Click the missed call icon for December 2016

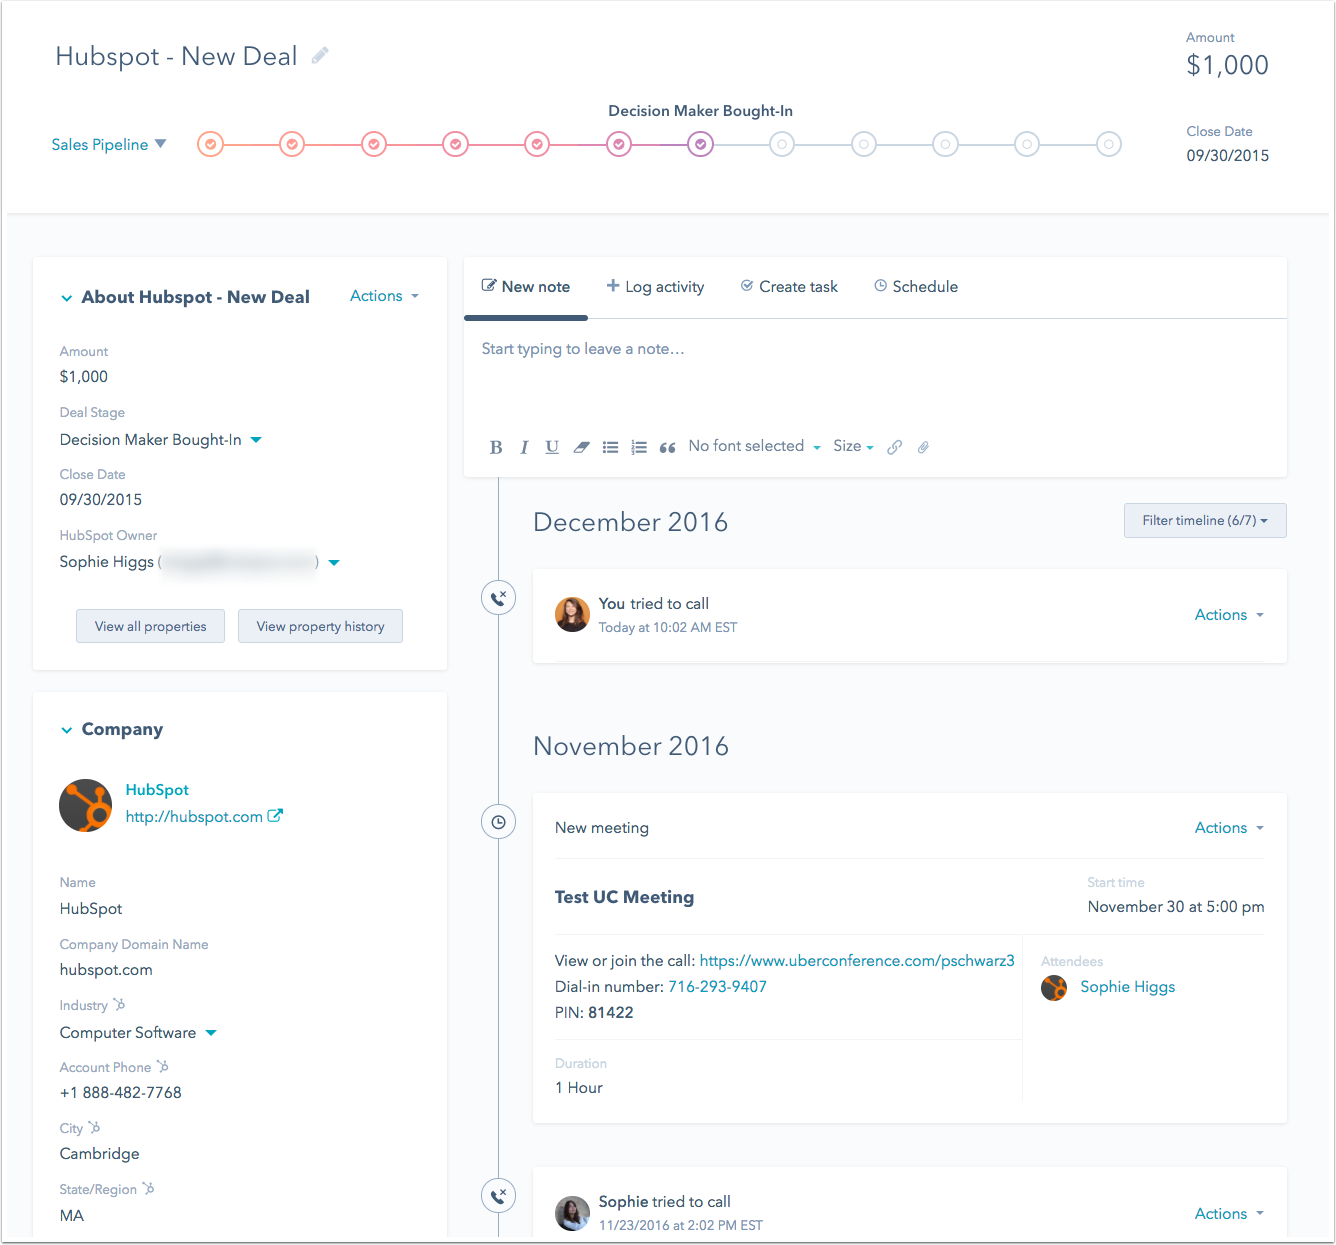[499, 598]
